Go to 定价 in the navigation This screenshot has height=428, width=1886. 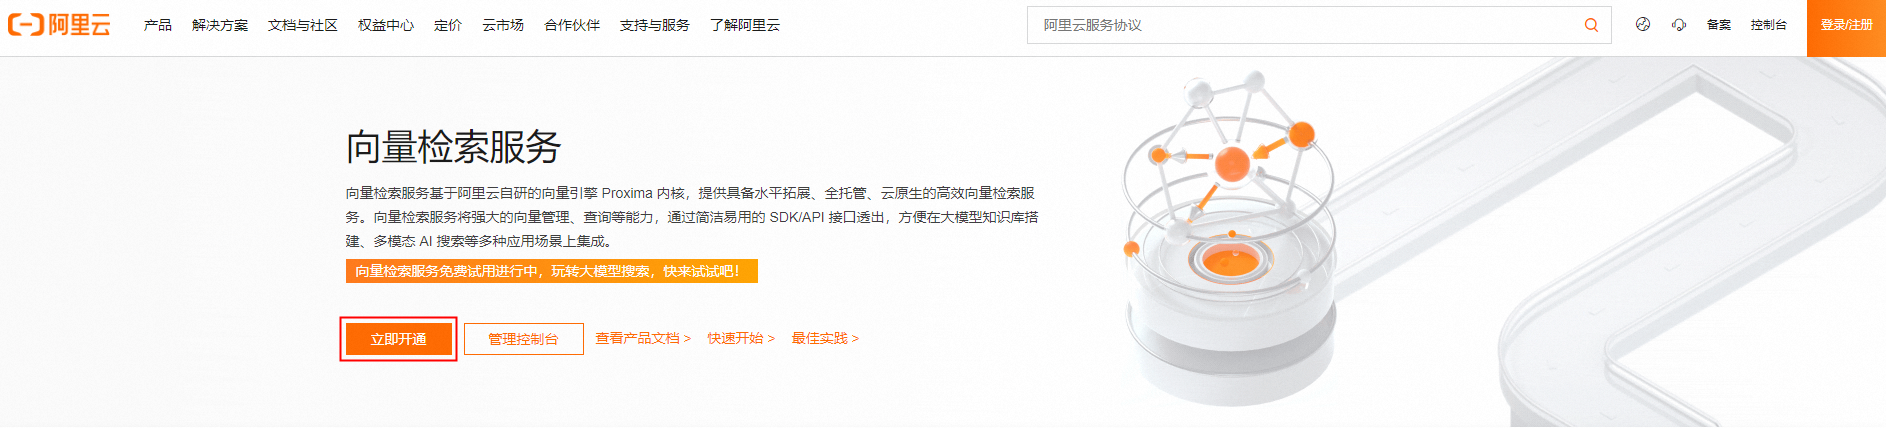pyautogui.click(x=448, y=25)
